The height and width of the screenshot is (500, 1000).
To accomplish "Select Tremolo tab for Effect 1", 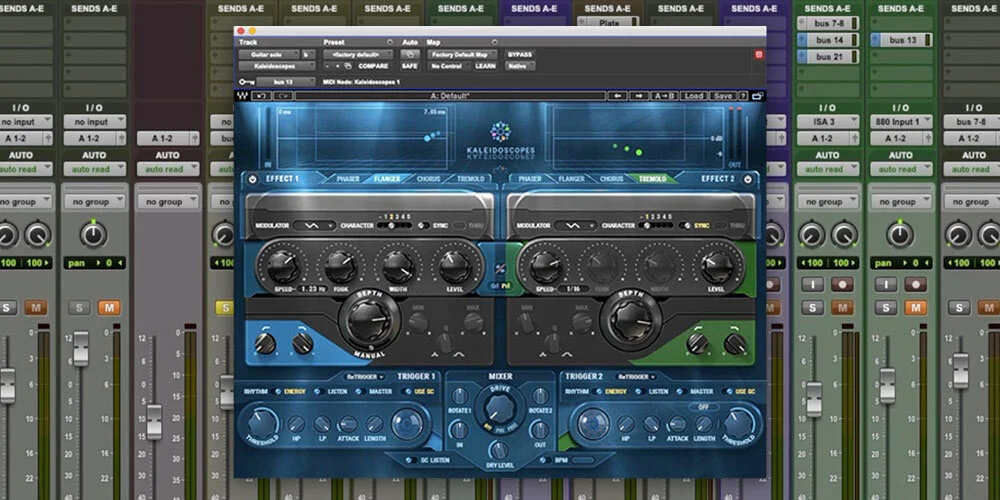I will pyautogui.click(x=471, y=179).
